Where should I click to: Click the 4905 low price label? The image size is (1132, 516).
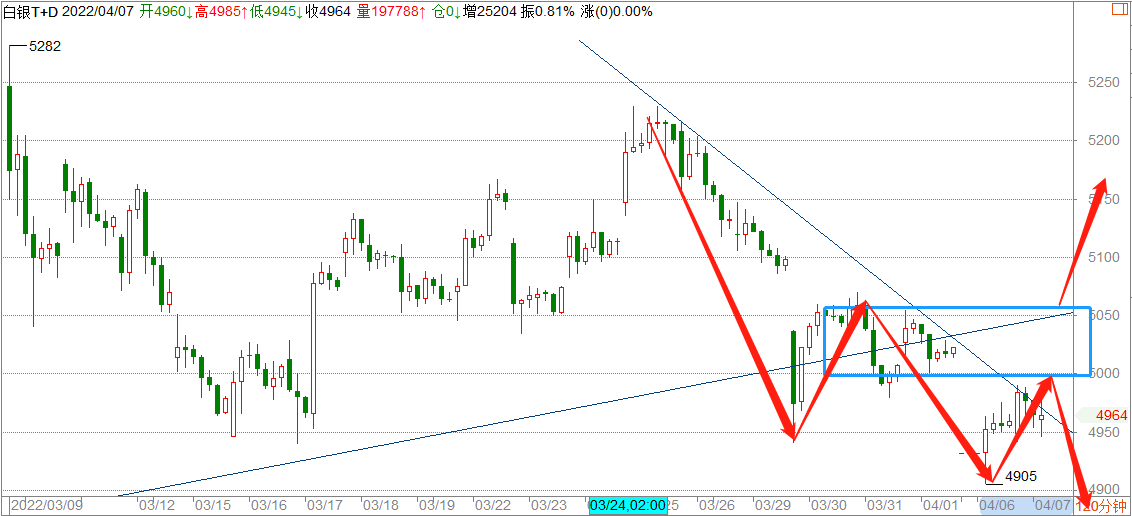[x=1021, y=476]
